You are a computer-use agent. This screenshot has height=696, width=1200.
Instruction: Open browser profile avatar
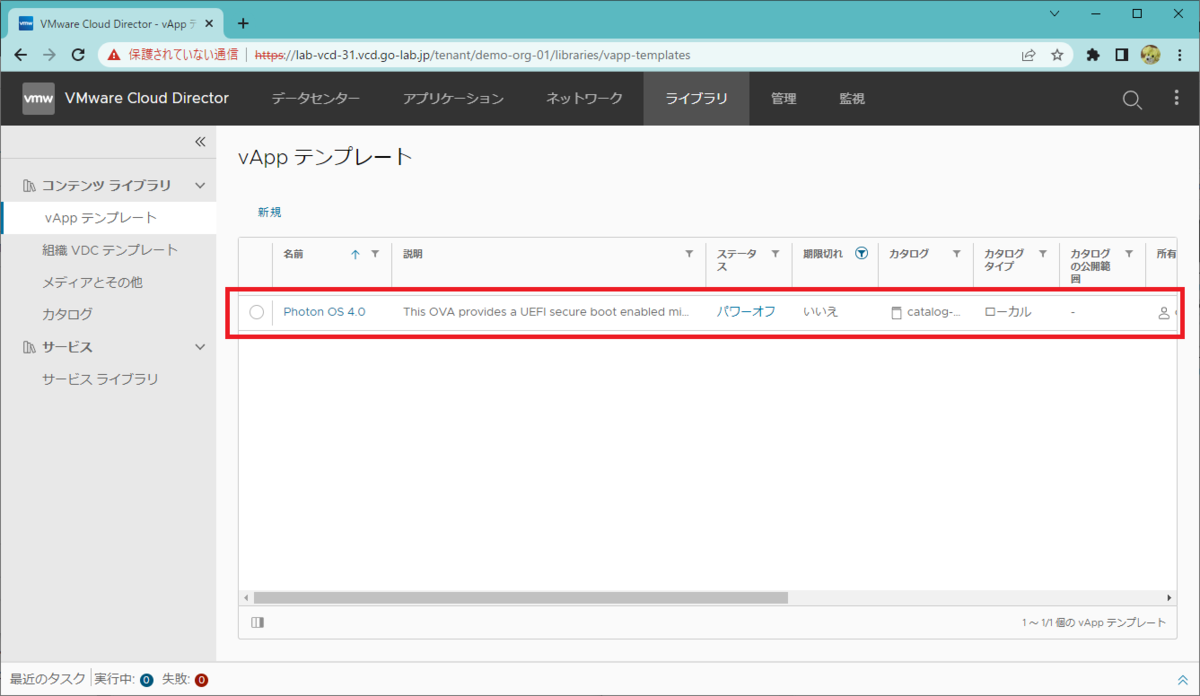tap(1150, 55)
